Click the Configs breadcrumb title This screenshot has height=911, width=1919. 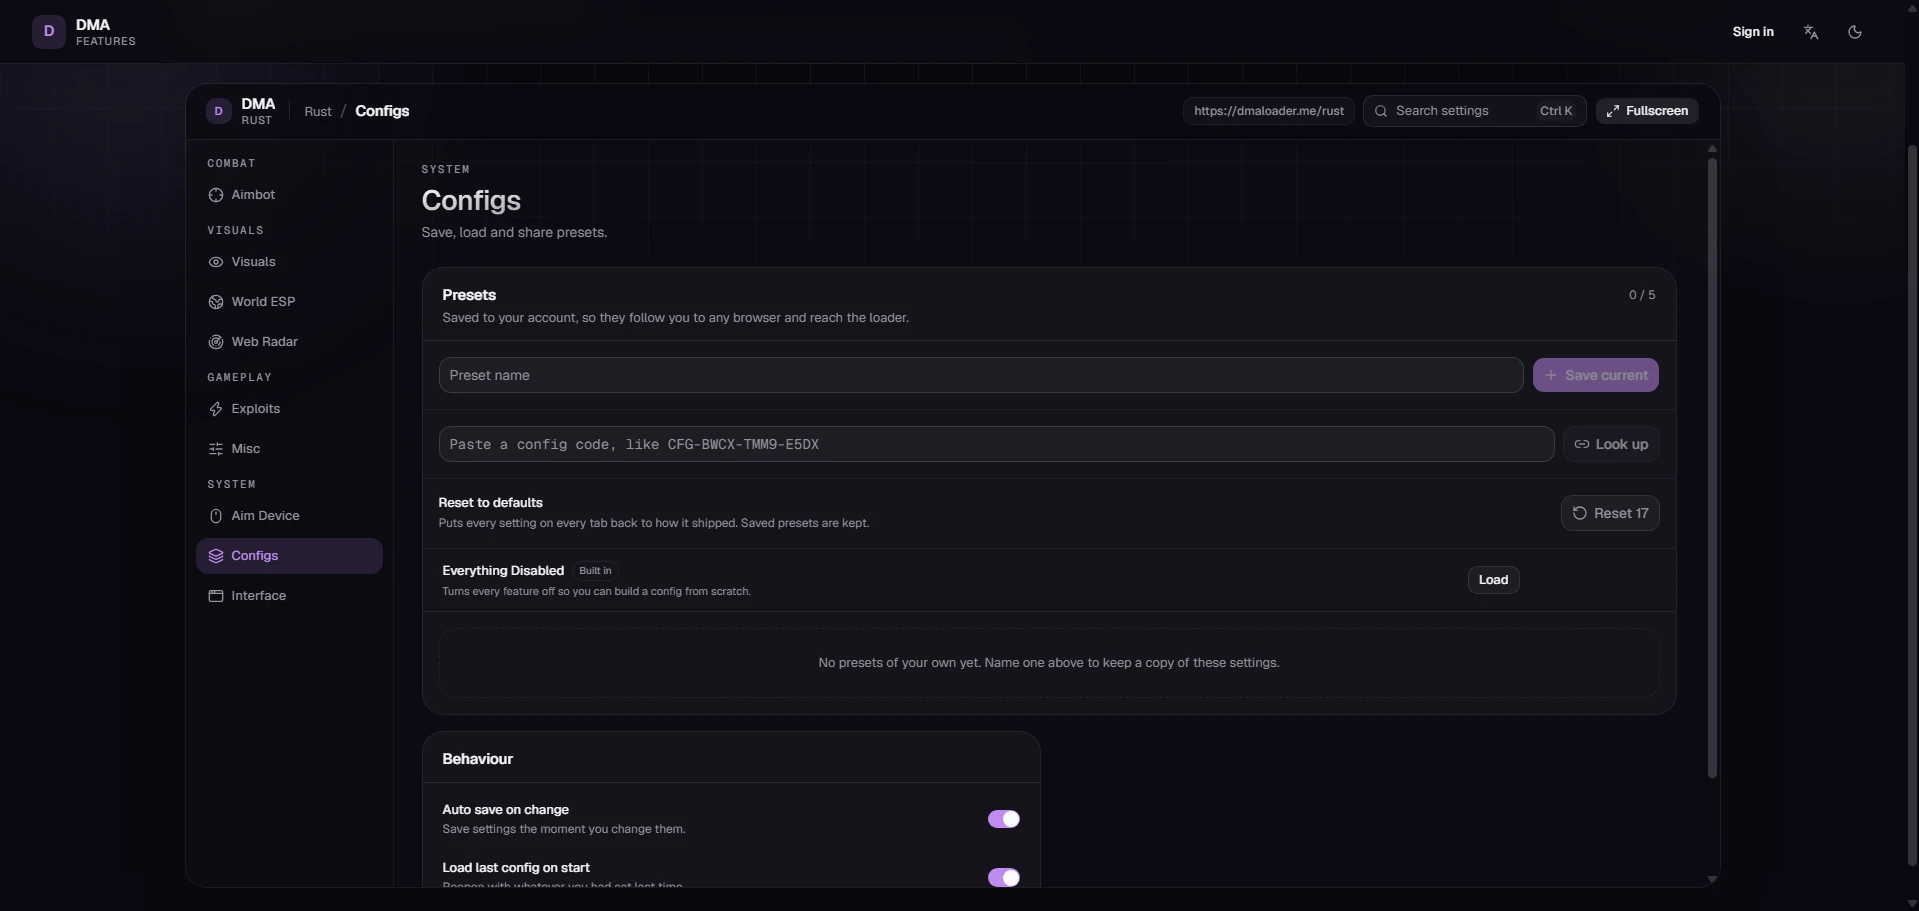pos(382,111)
